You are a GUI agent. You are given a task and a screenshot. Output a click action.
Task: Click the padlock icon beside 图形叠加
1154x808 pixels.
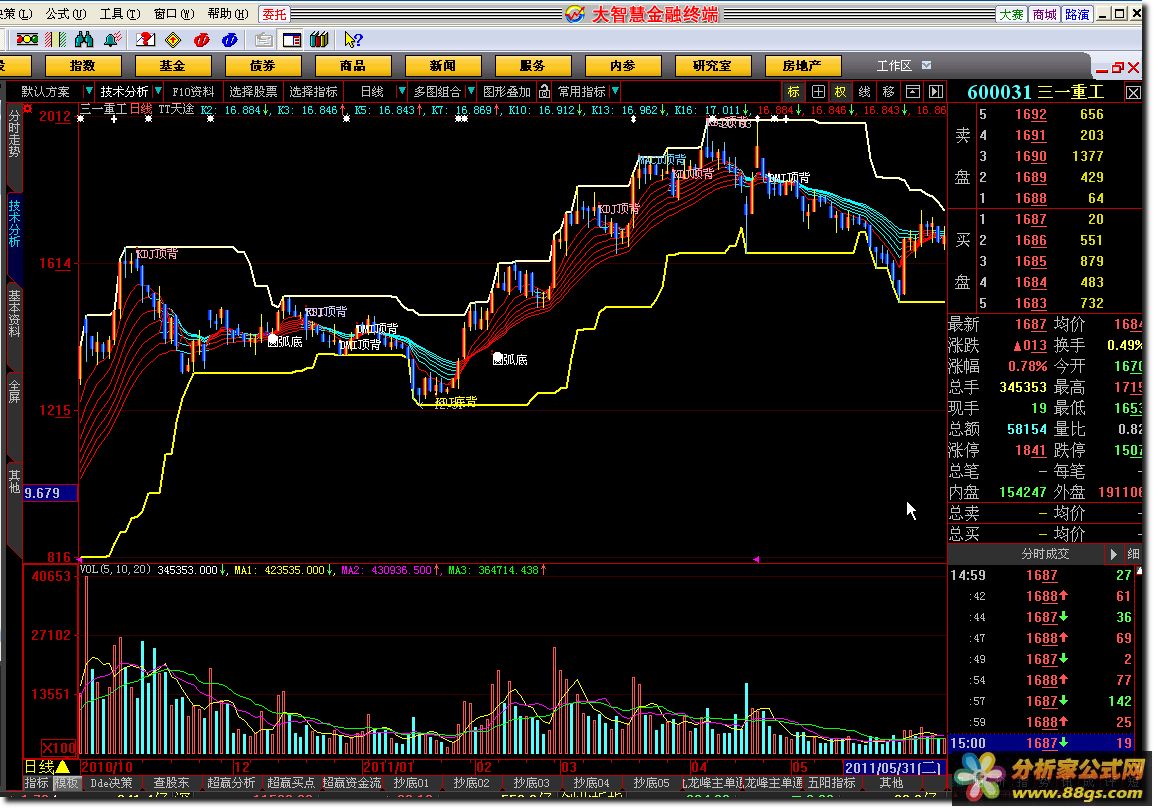click(x=544, y=91)
